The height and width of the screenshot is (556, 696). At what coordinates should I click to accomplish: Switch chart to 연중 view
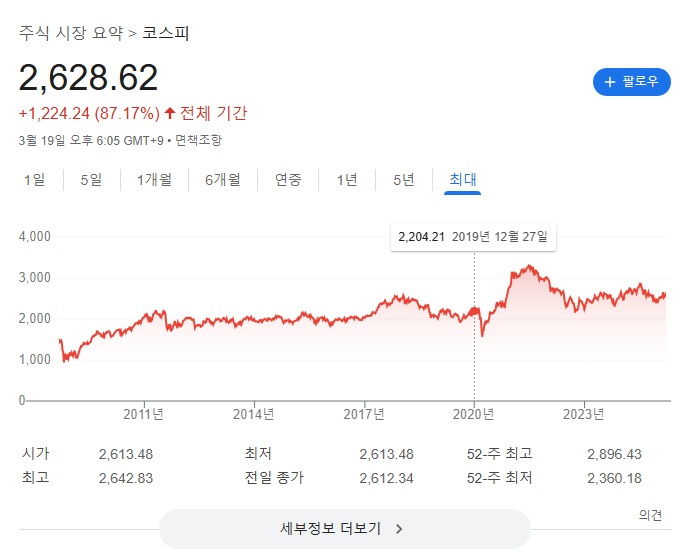click(x=288, y=180)
